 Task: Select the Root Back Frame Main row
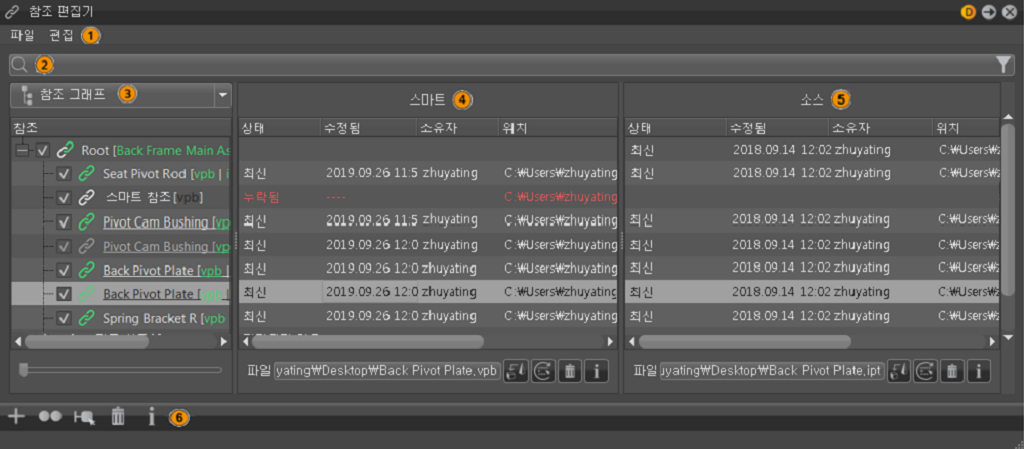tap(121, 150)
